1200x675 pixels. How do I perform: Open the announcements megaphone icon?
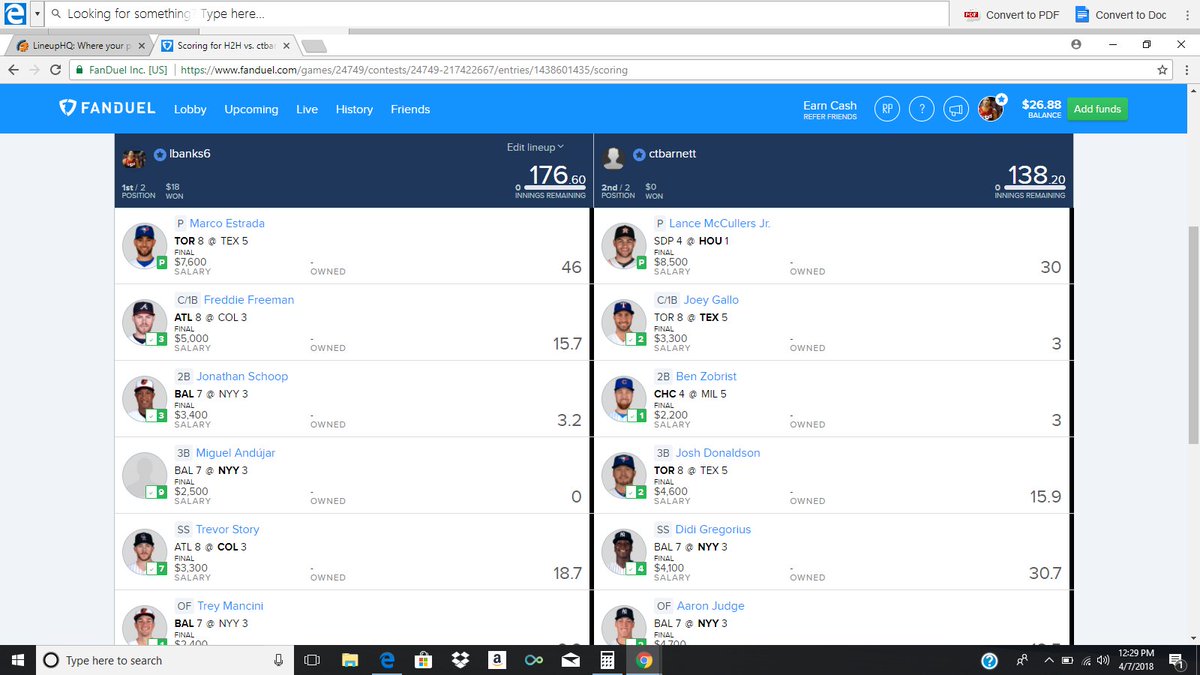click(x=956, y=109)
